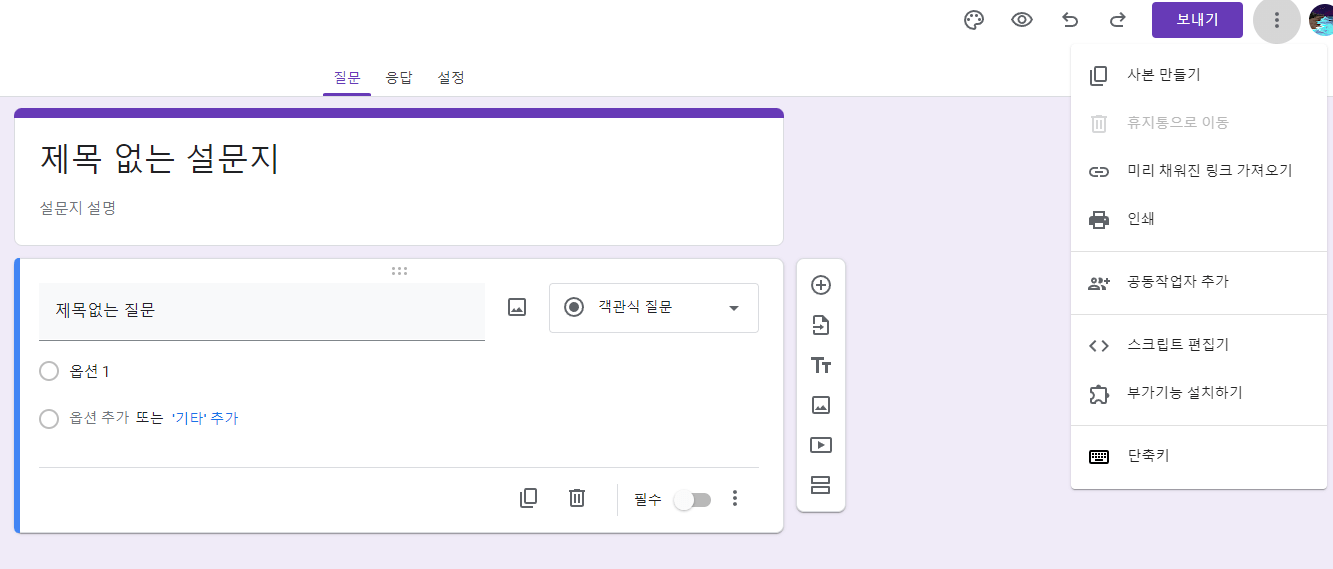Image resolution: width=1333 pixels, height=569 pixels.
Task: Choose 부가기능 설치하기 from the menu
Action: coord(1199,393)
